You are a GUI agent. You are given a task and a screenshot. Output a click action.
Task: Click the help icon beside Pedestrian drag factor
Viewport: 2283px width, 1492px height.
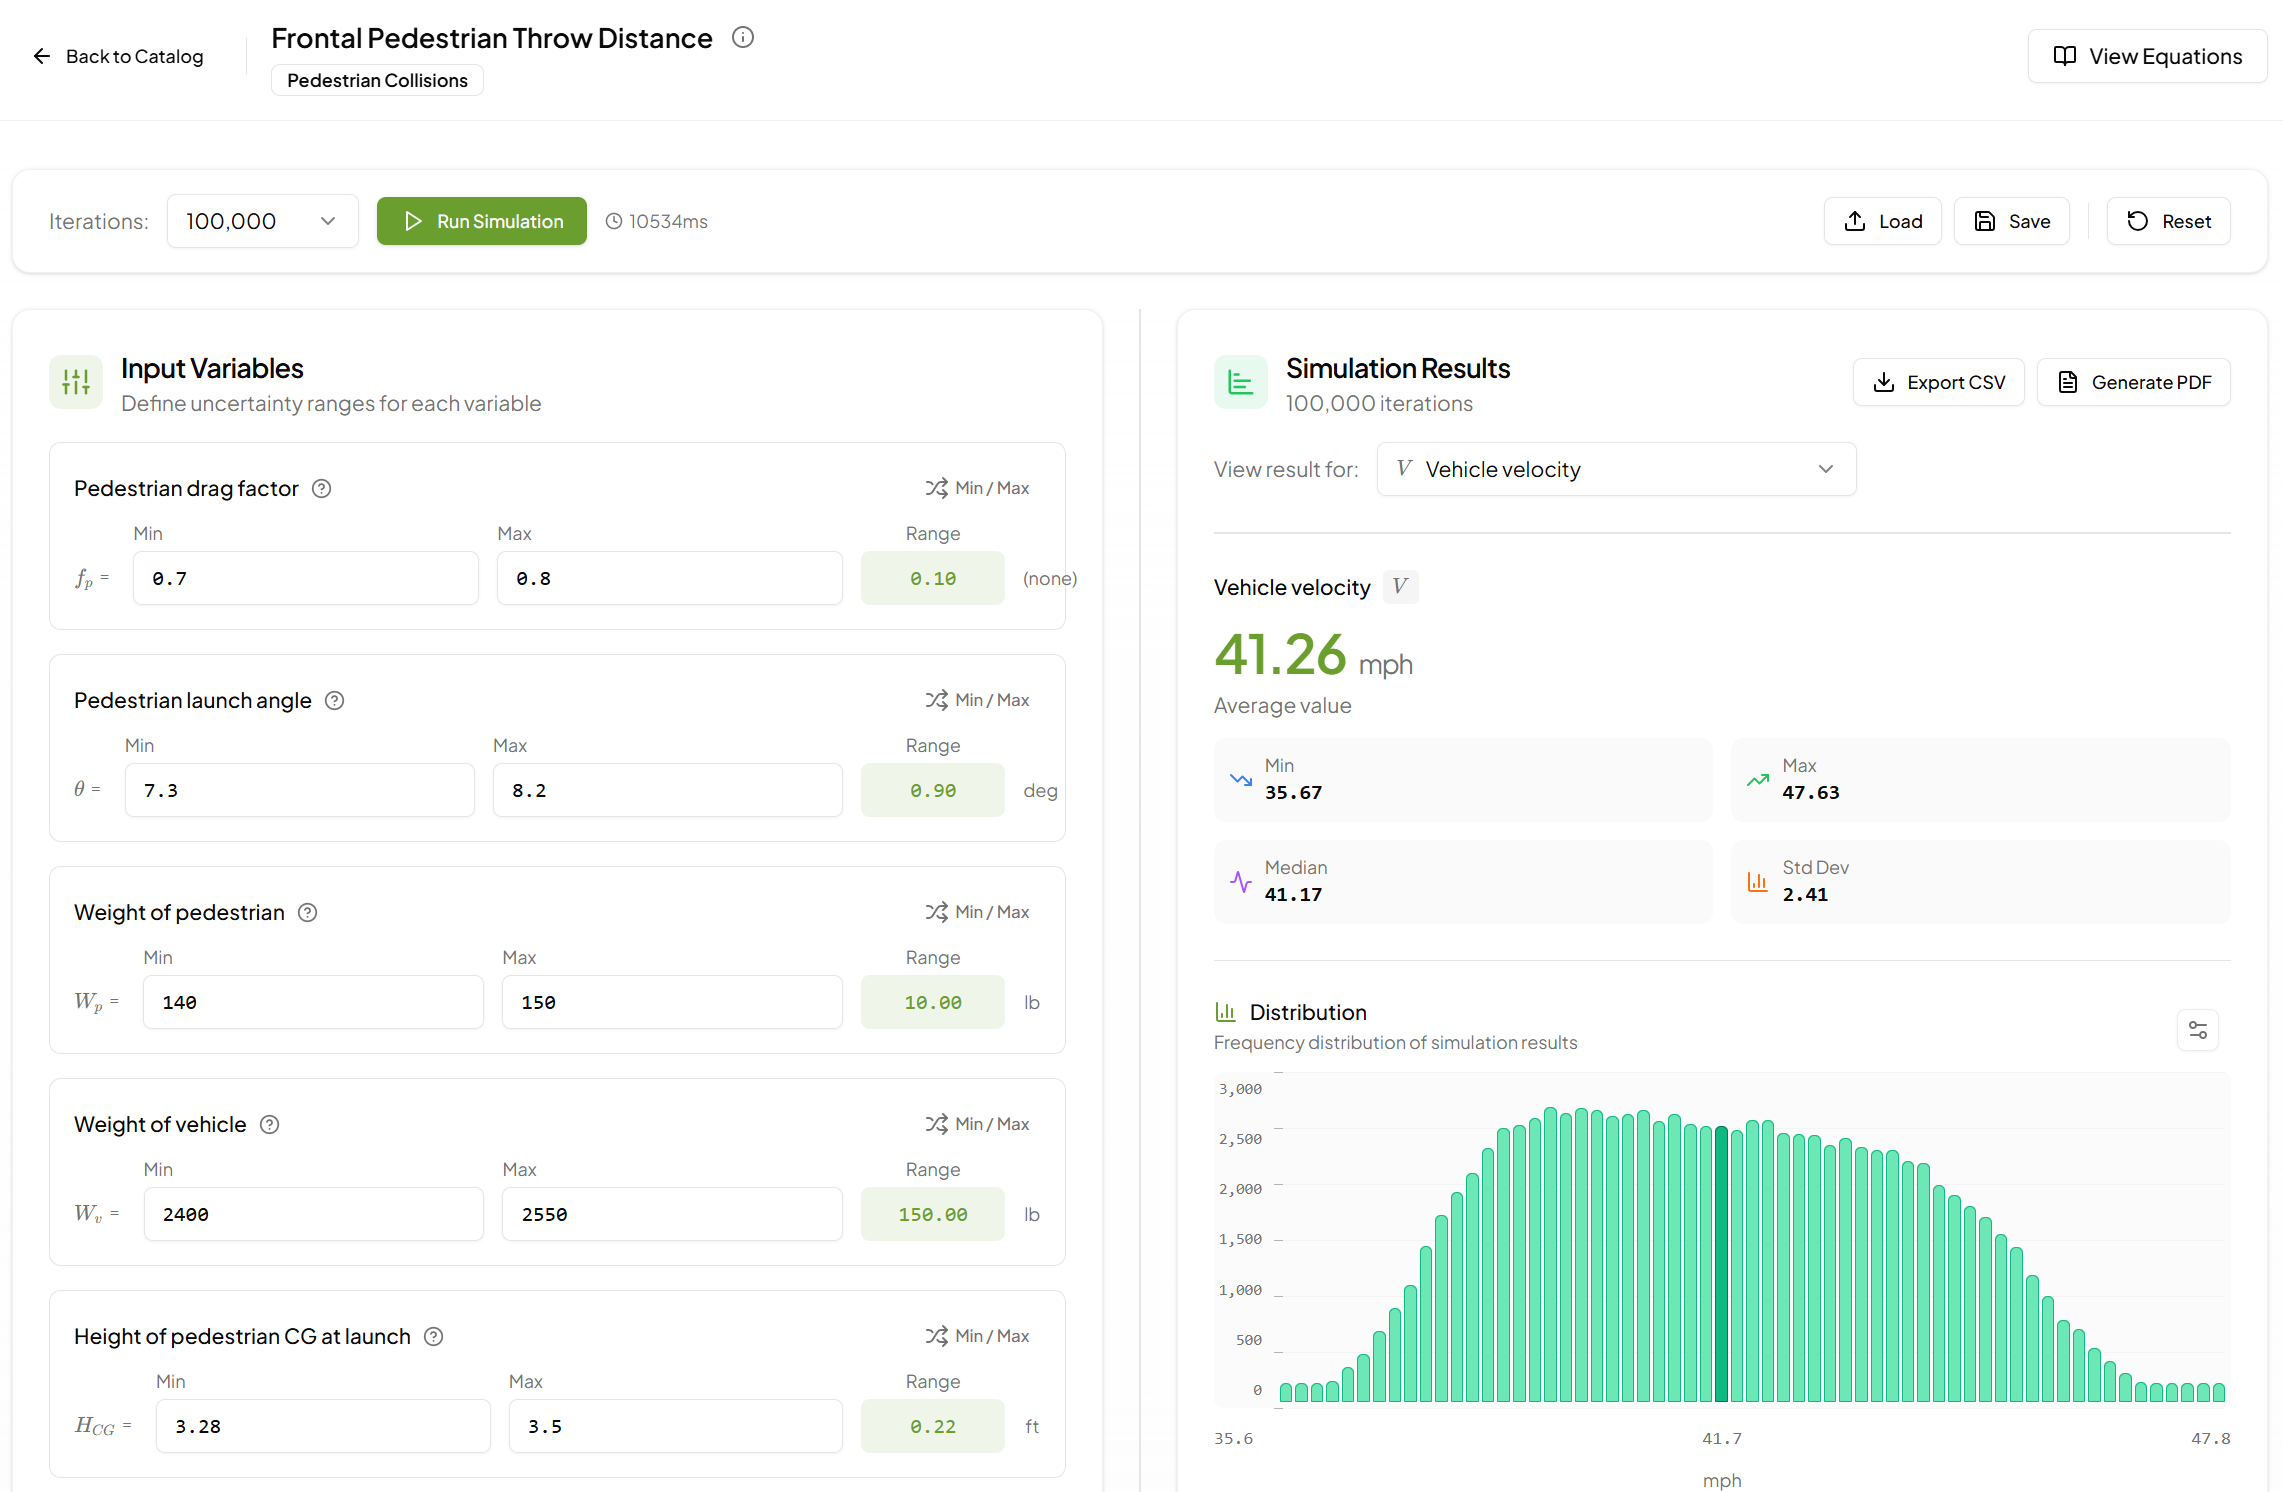point(321,488)
